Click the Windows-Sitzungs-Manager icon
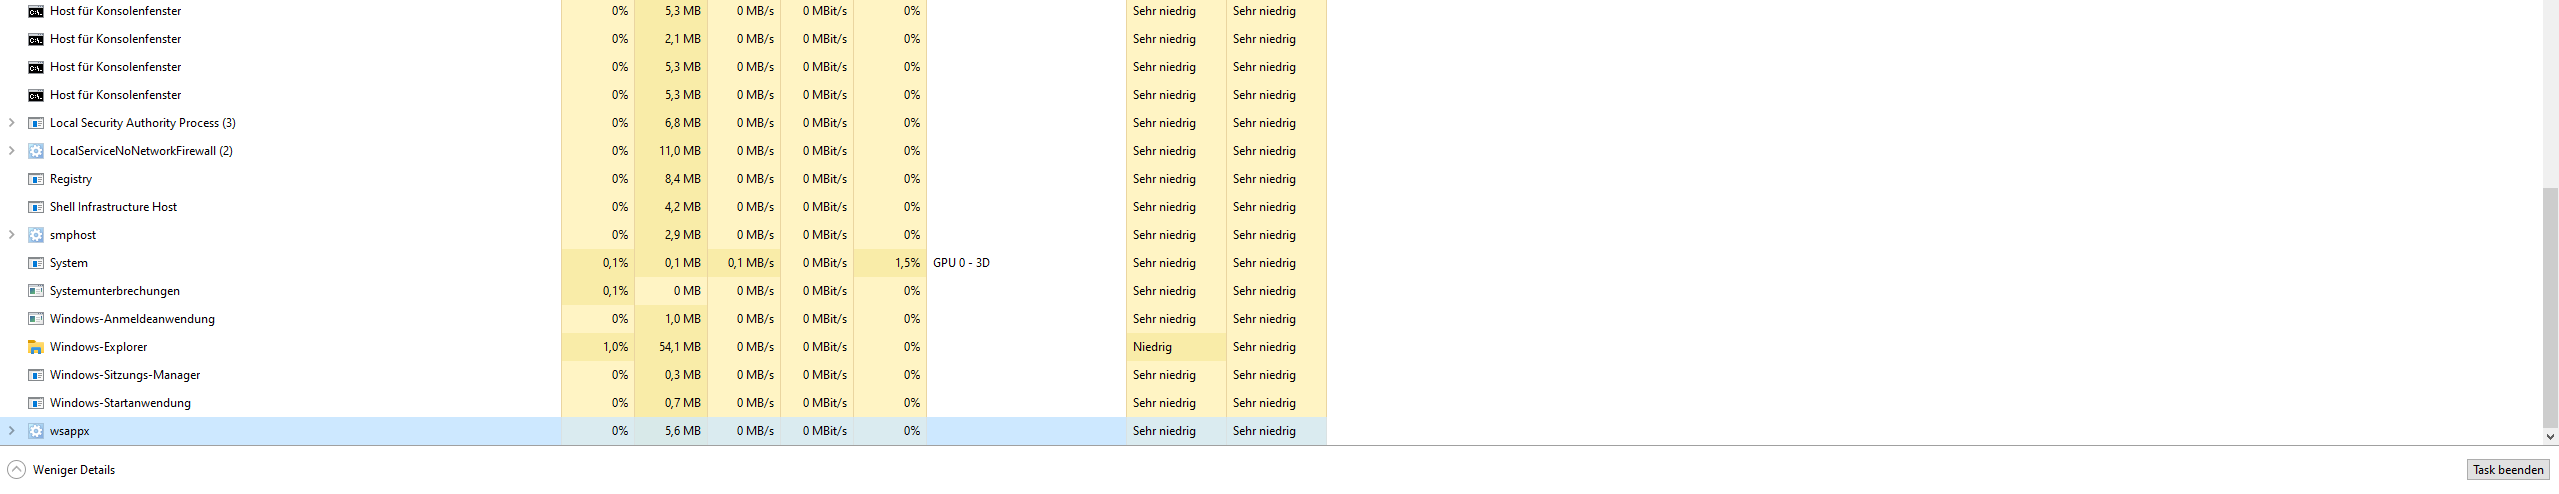 pyautogui.click(x=36, y=375)
